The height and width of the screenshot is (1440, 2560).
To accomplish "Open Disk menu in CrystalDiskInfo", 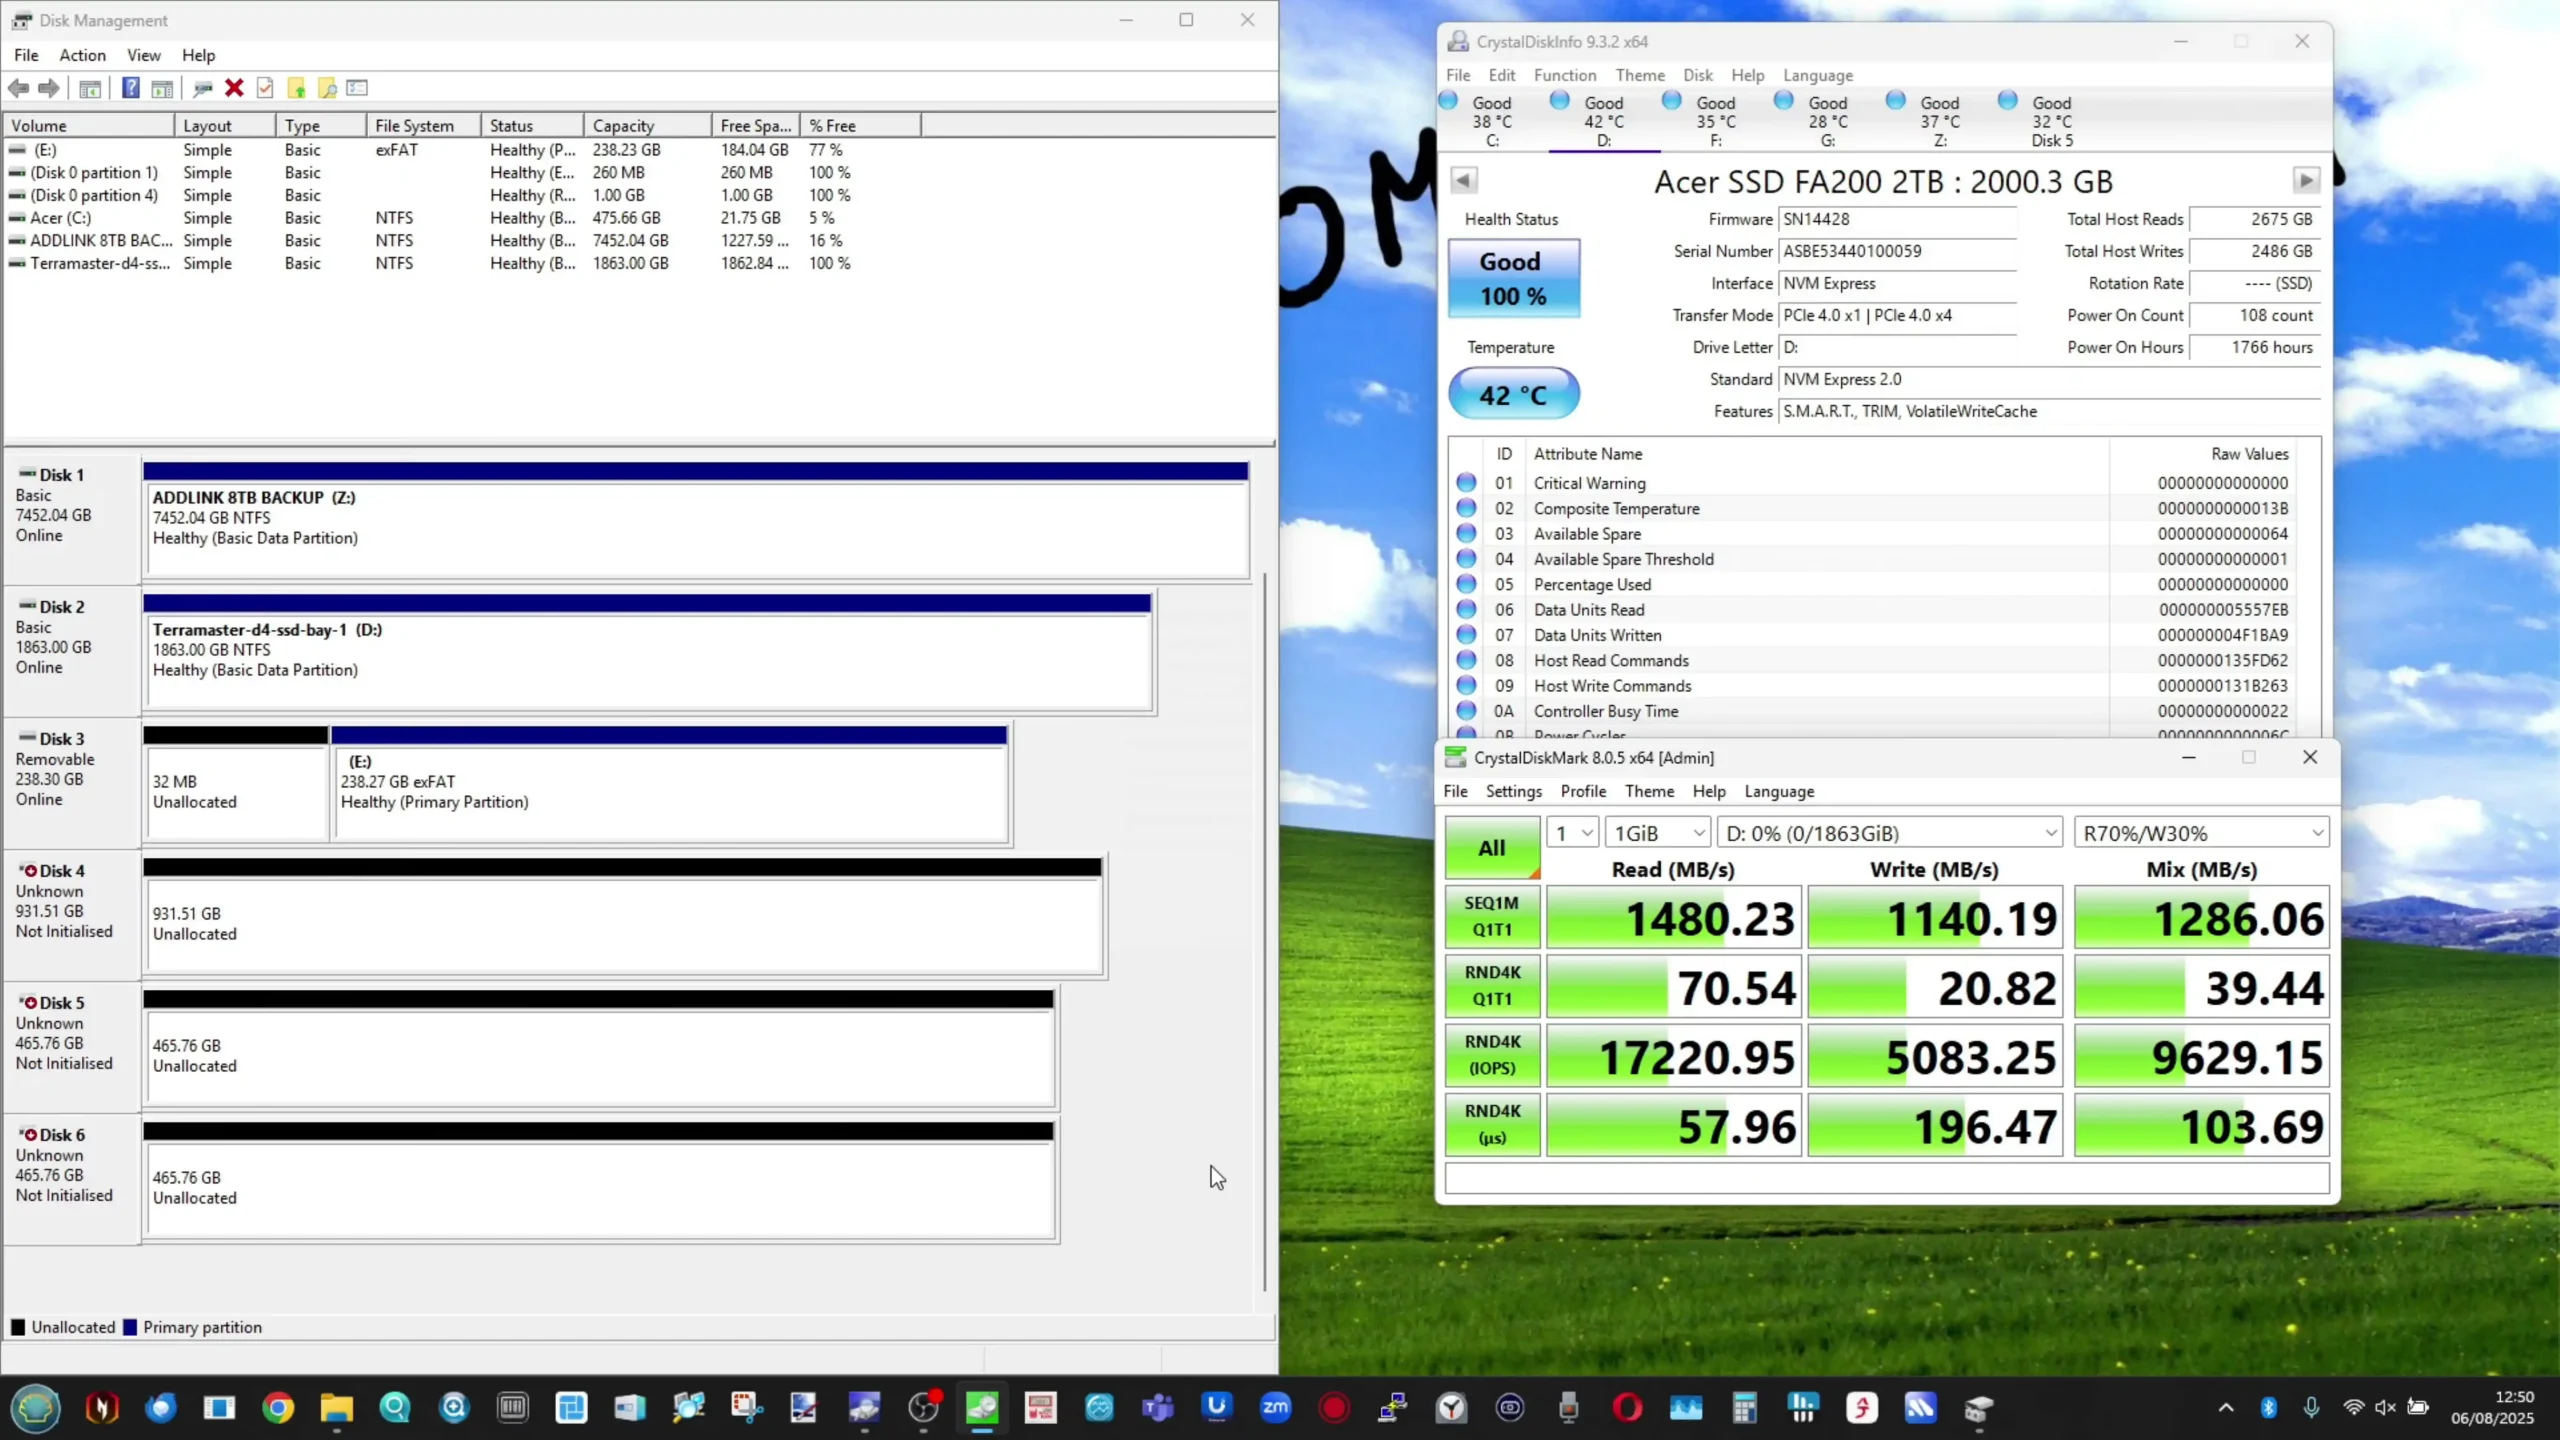I will pos(1697,75).
